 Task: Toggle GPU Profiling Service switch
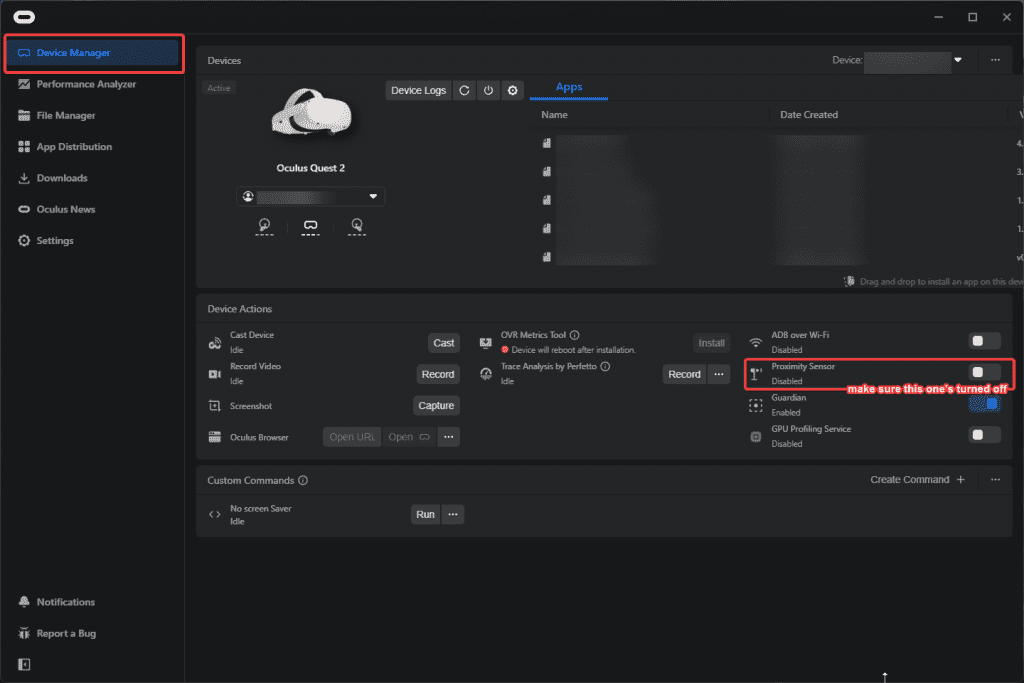(984, 436)
